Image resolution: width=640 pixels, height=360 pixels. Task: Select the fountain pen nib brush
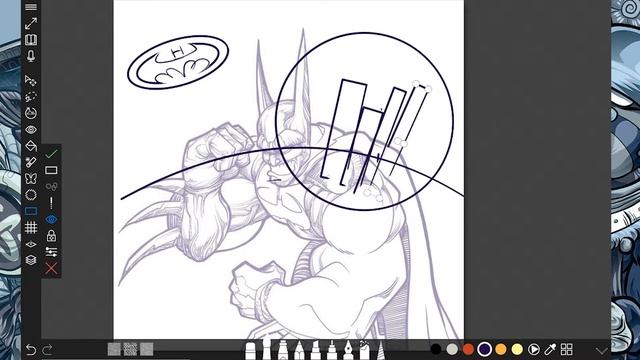[348, 350]
